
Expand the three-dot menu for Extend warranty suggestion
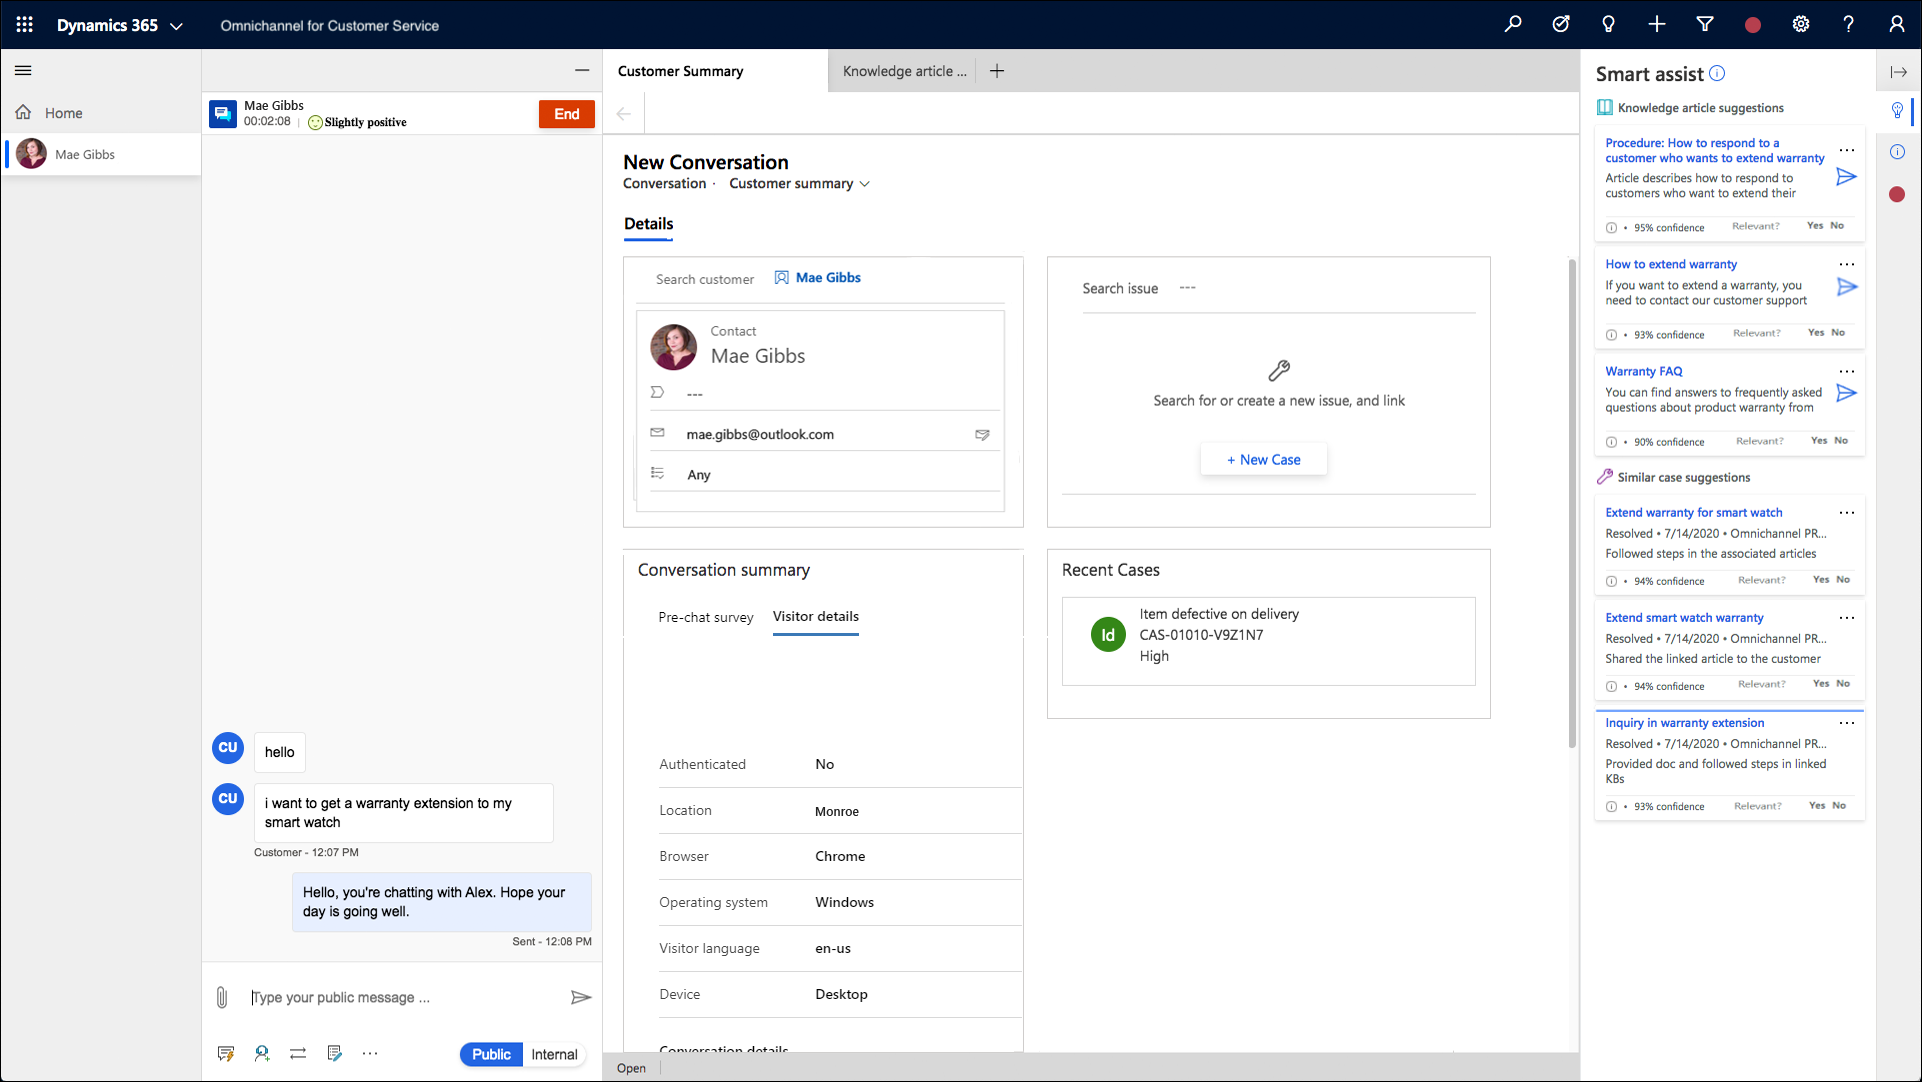coord(1847,512)
